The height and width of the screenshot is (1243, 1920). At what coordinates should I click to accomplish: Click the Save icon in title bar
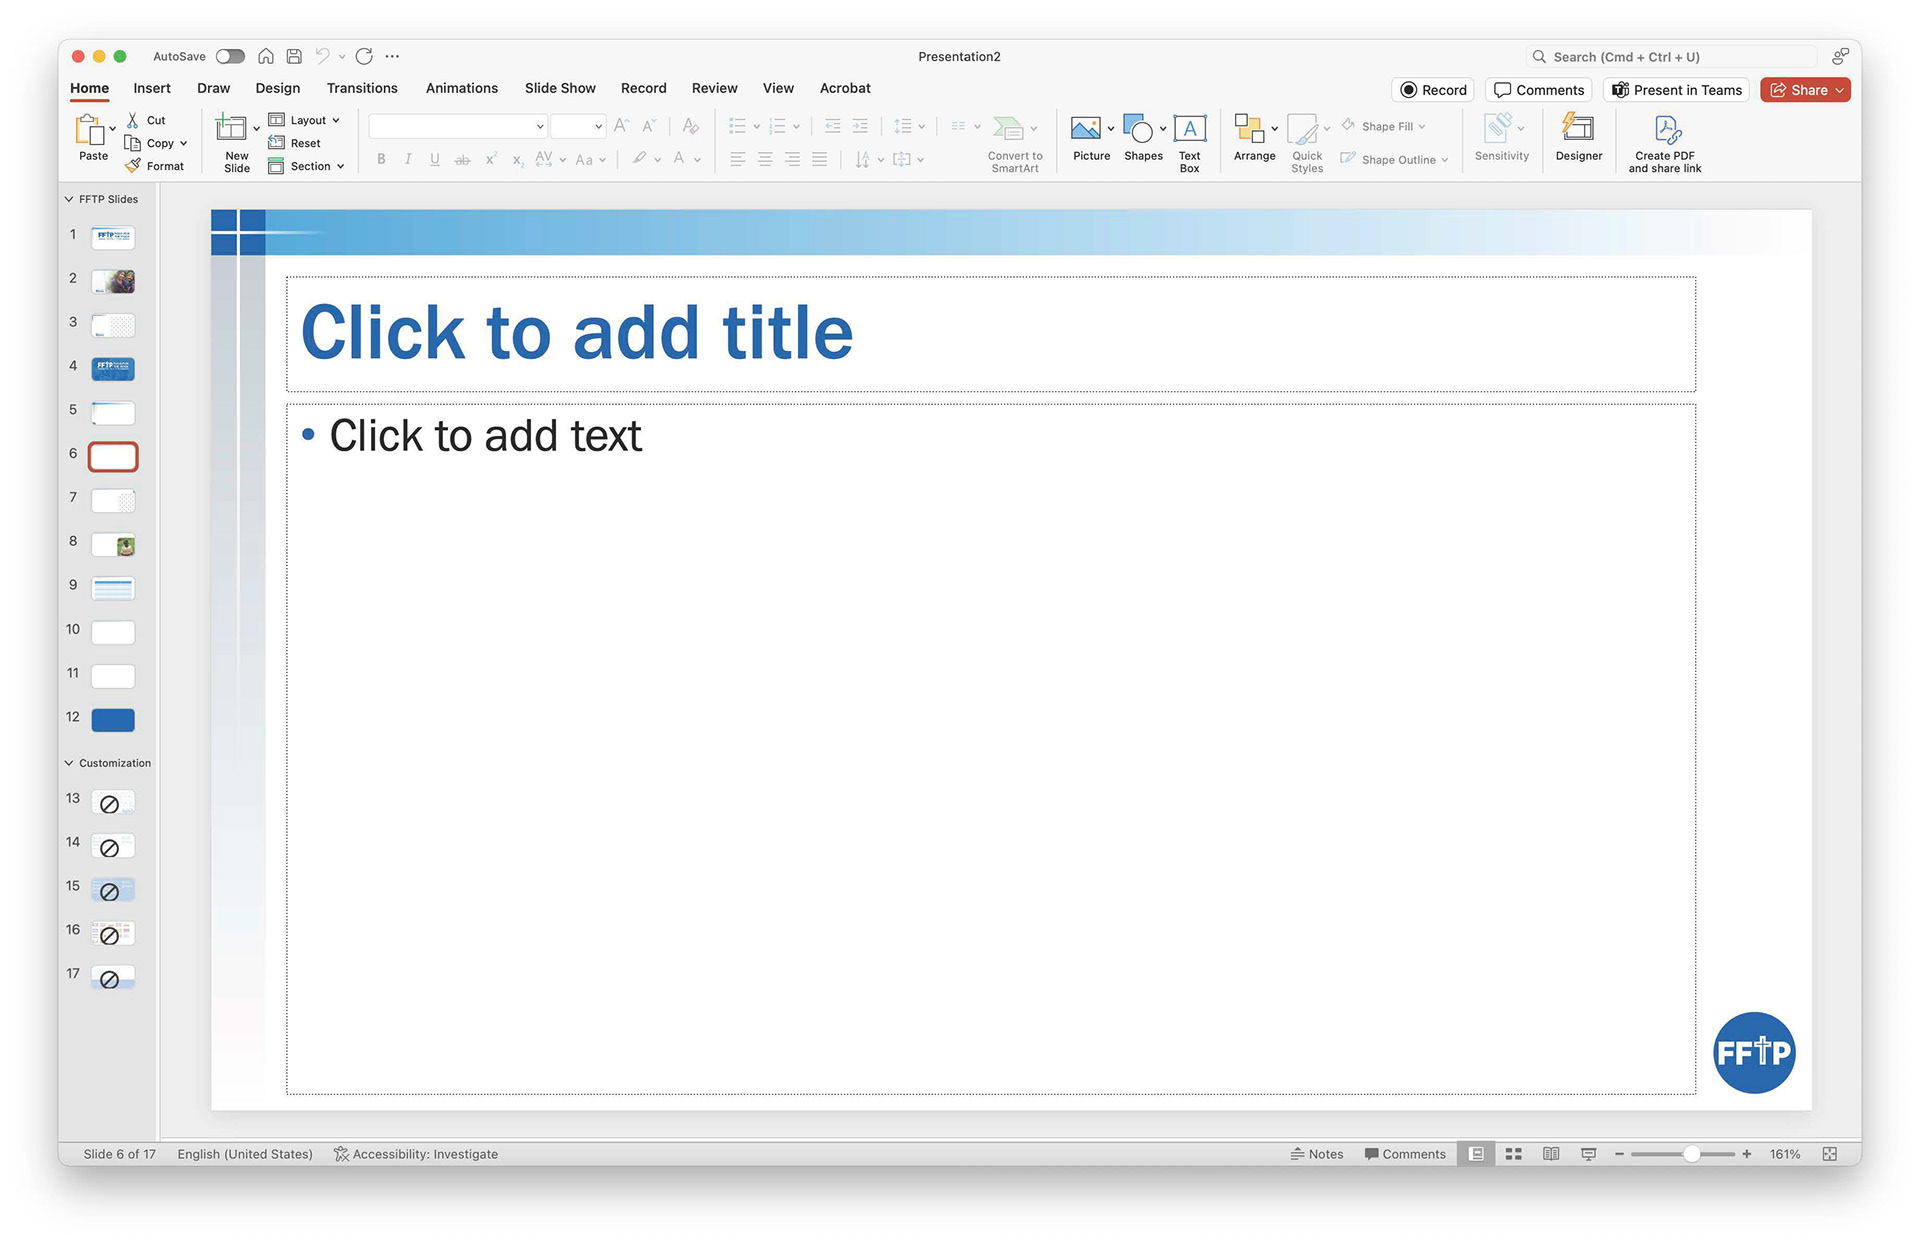coord(294,56)
